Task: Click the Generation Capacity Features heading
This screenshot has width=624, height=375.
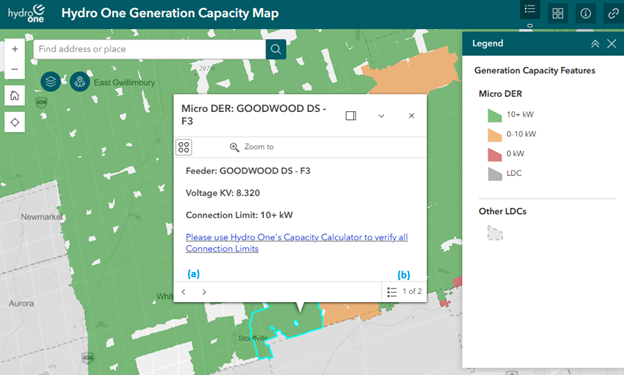Action: pos(534,70)
